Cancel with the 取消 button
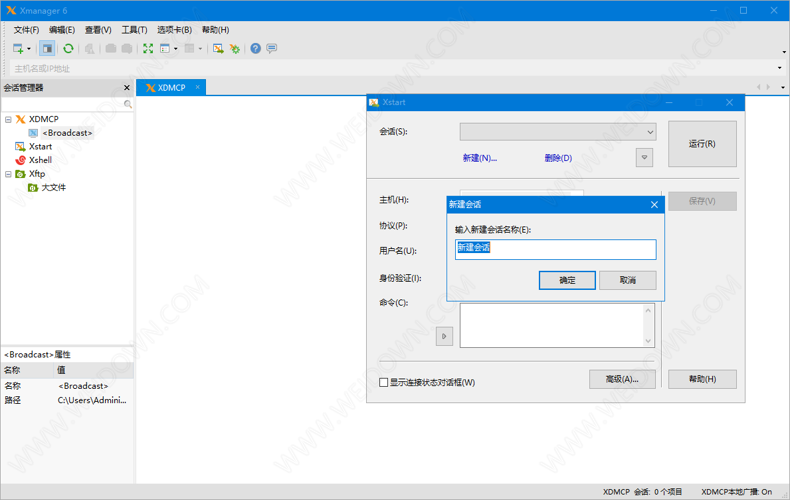This screenshot has height=500, width=790. (x=628, y=280)
